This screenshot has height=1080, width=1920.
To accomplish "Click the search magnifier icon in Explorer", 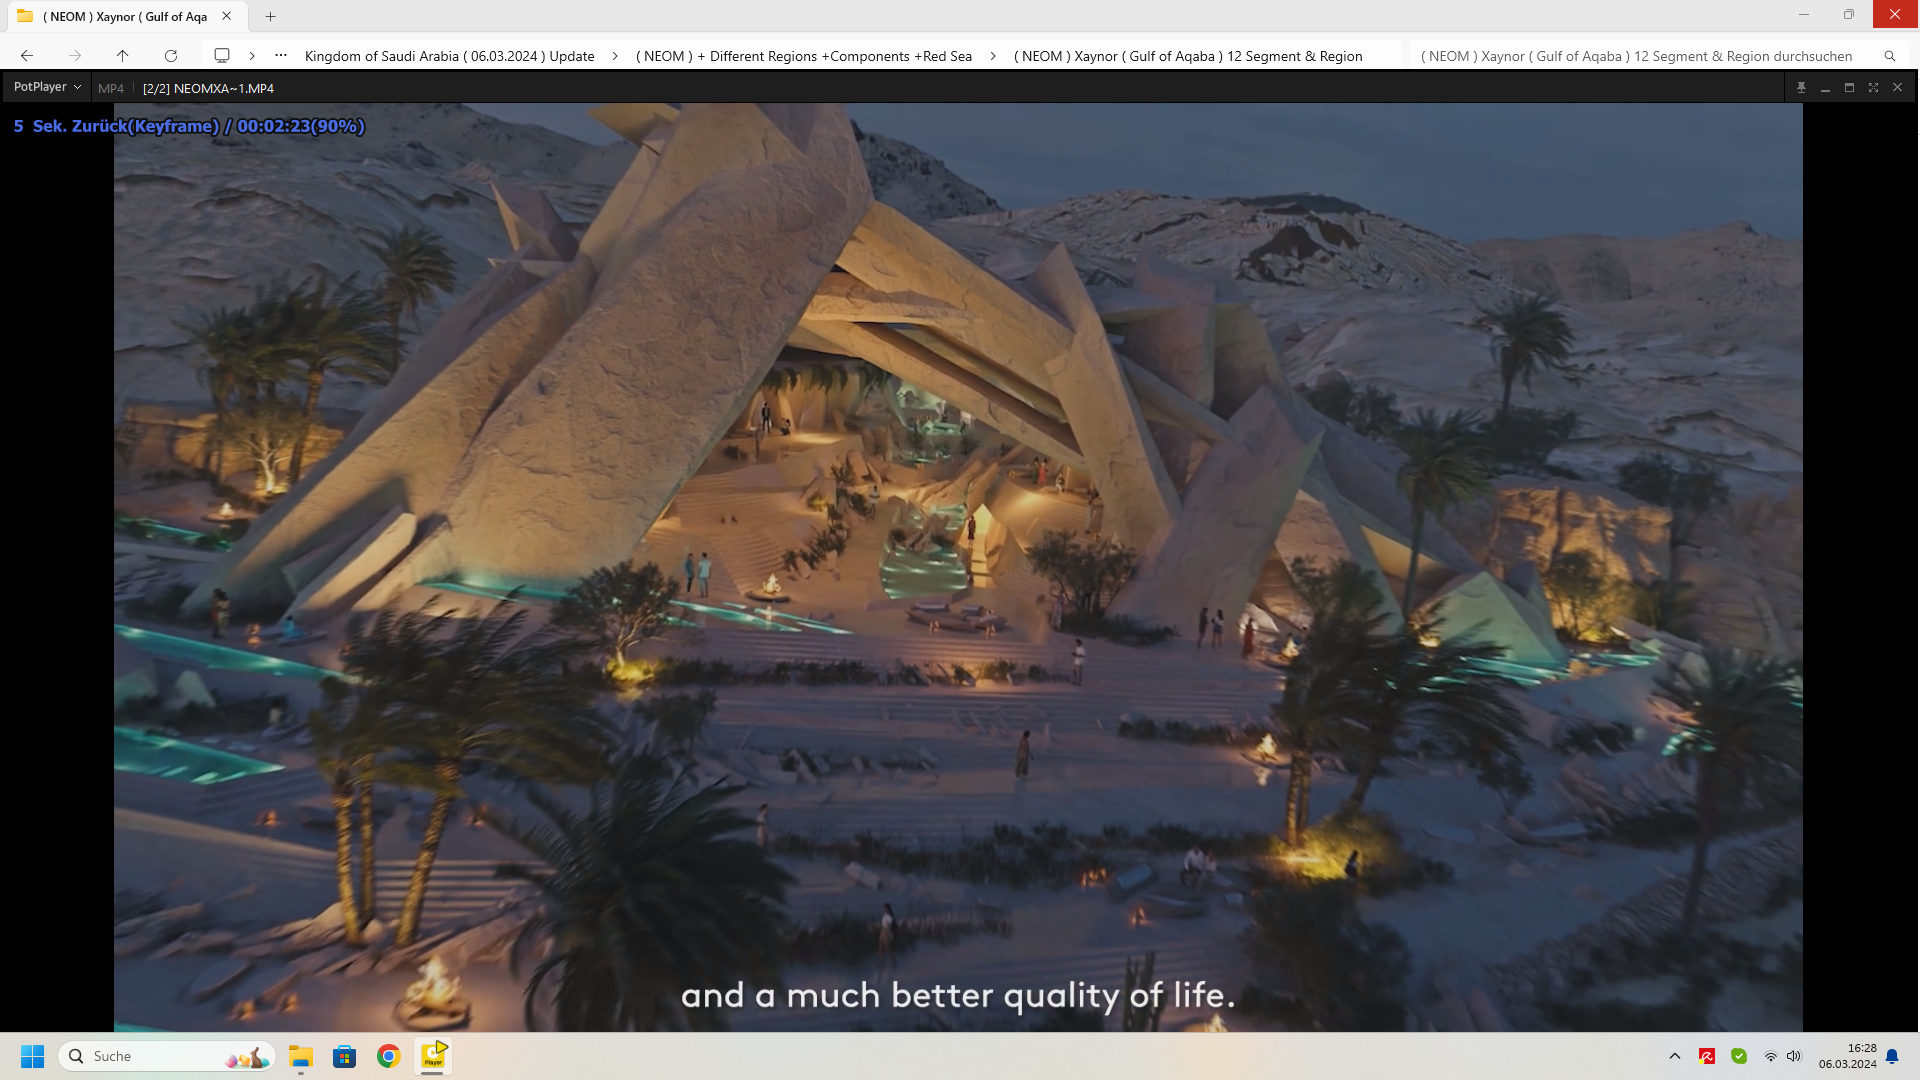I will 1889,56.
